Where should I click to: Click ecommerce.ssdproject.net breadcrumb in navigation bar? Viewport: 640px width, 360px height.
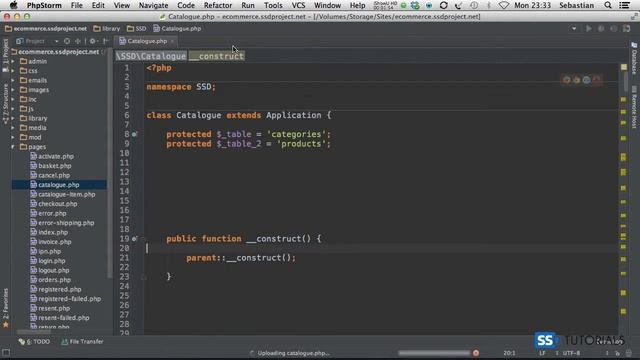point(46,29)
